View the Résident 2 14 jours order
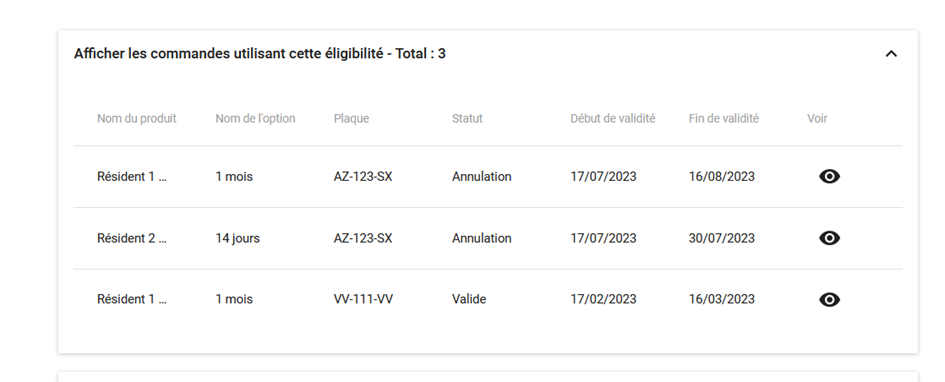This screenshot has height=382, width=945. point(829,238)
